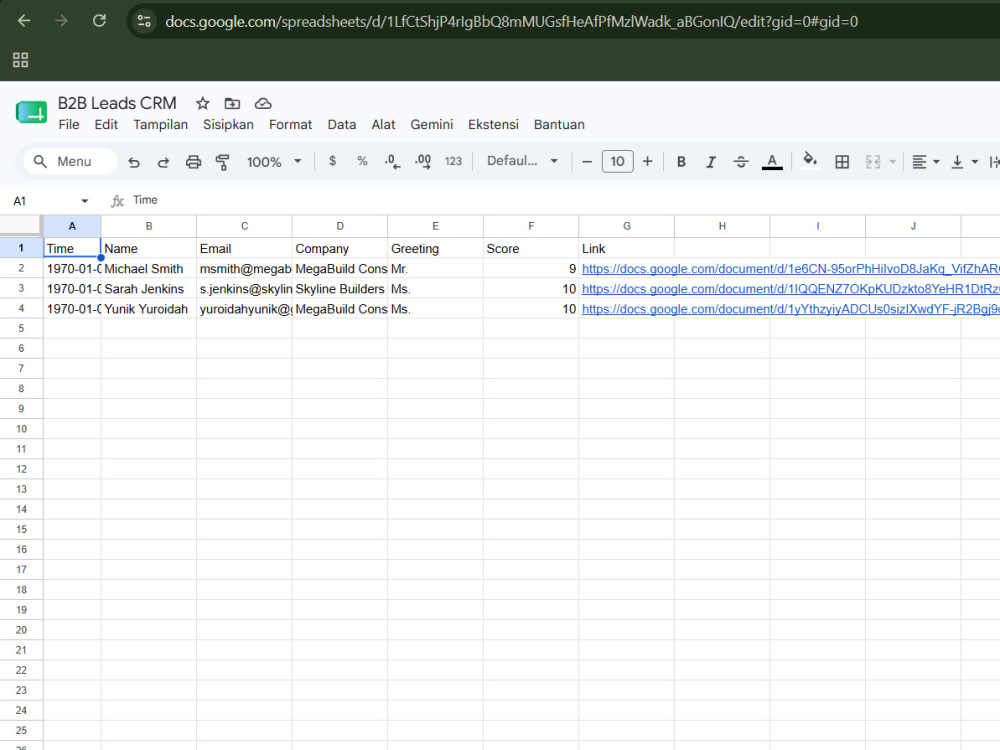This screenshot has width=1000, height=750.
Task: Toggle bold formatting
Action: pos(681,162)
